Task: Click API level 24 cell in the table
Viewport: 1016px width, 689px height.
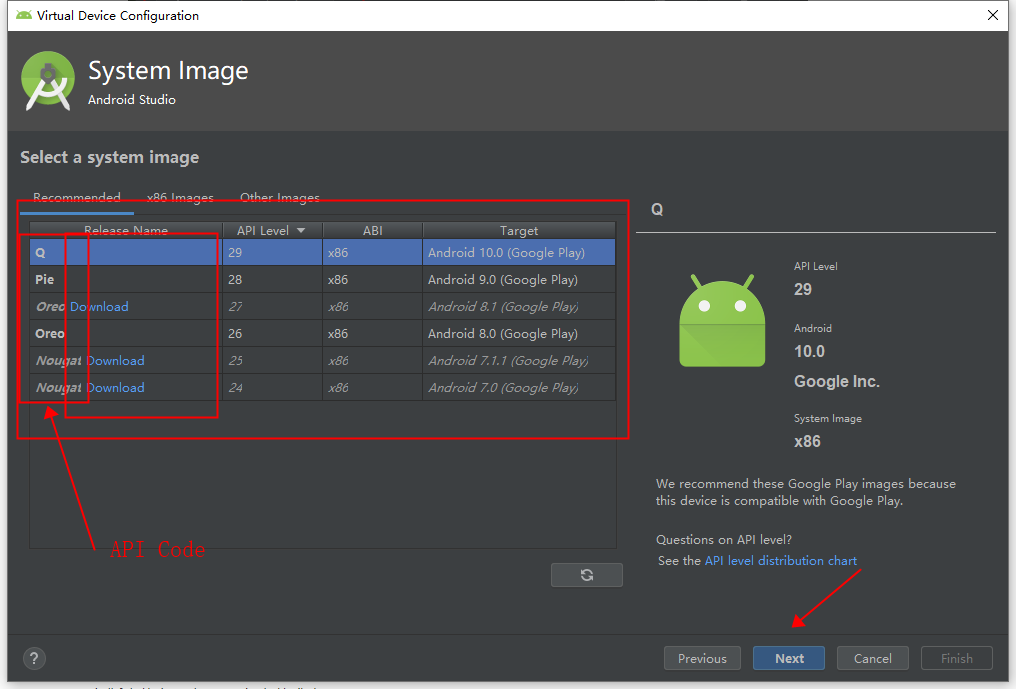Action: pos(272,388)
